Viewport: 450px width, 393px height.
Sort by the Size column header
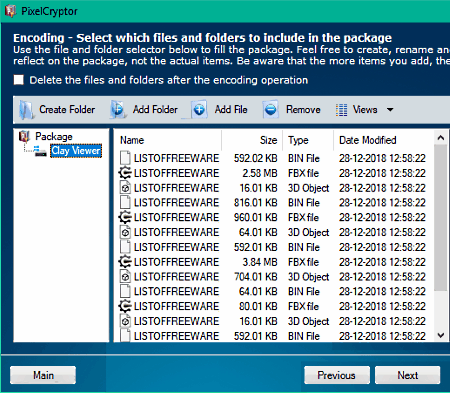pyautogui.click(x=252, y=140)
